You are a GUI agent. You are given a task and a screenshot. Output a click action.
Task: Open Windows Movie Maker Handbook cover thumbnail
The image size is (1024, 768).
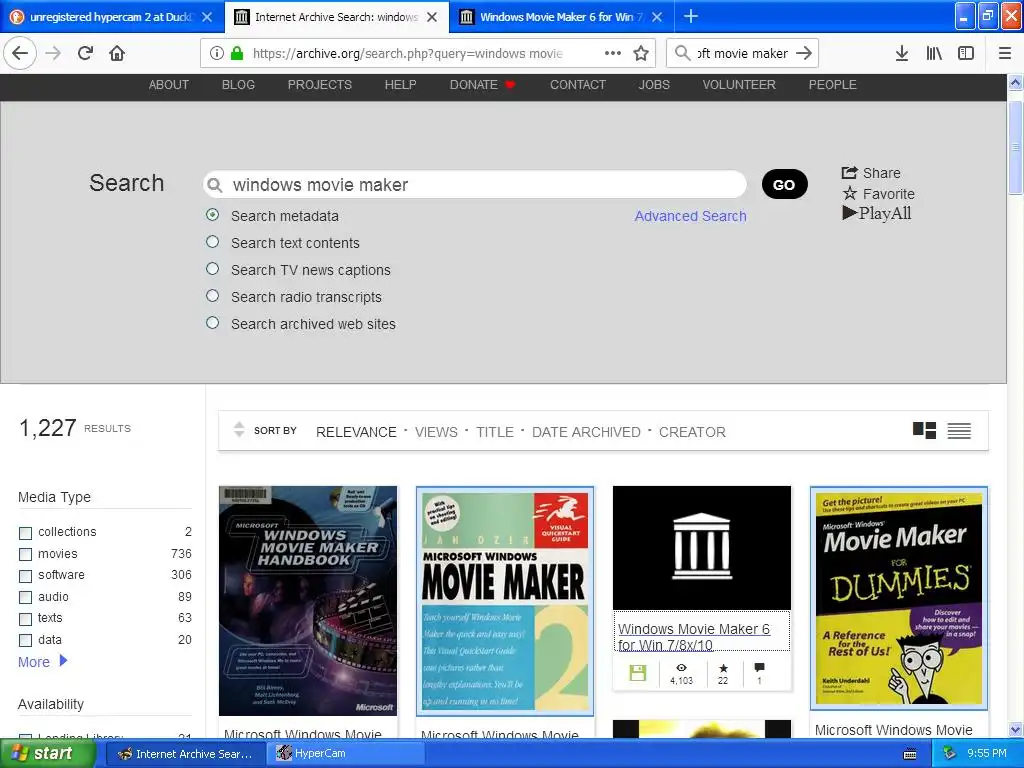(308, 601)
